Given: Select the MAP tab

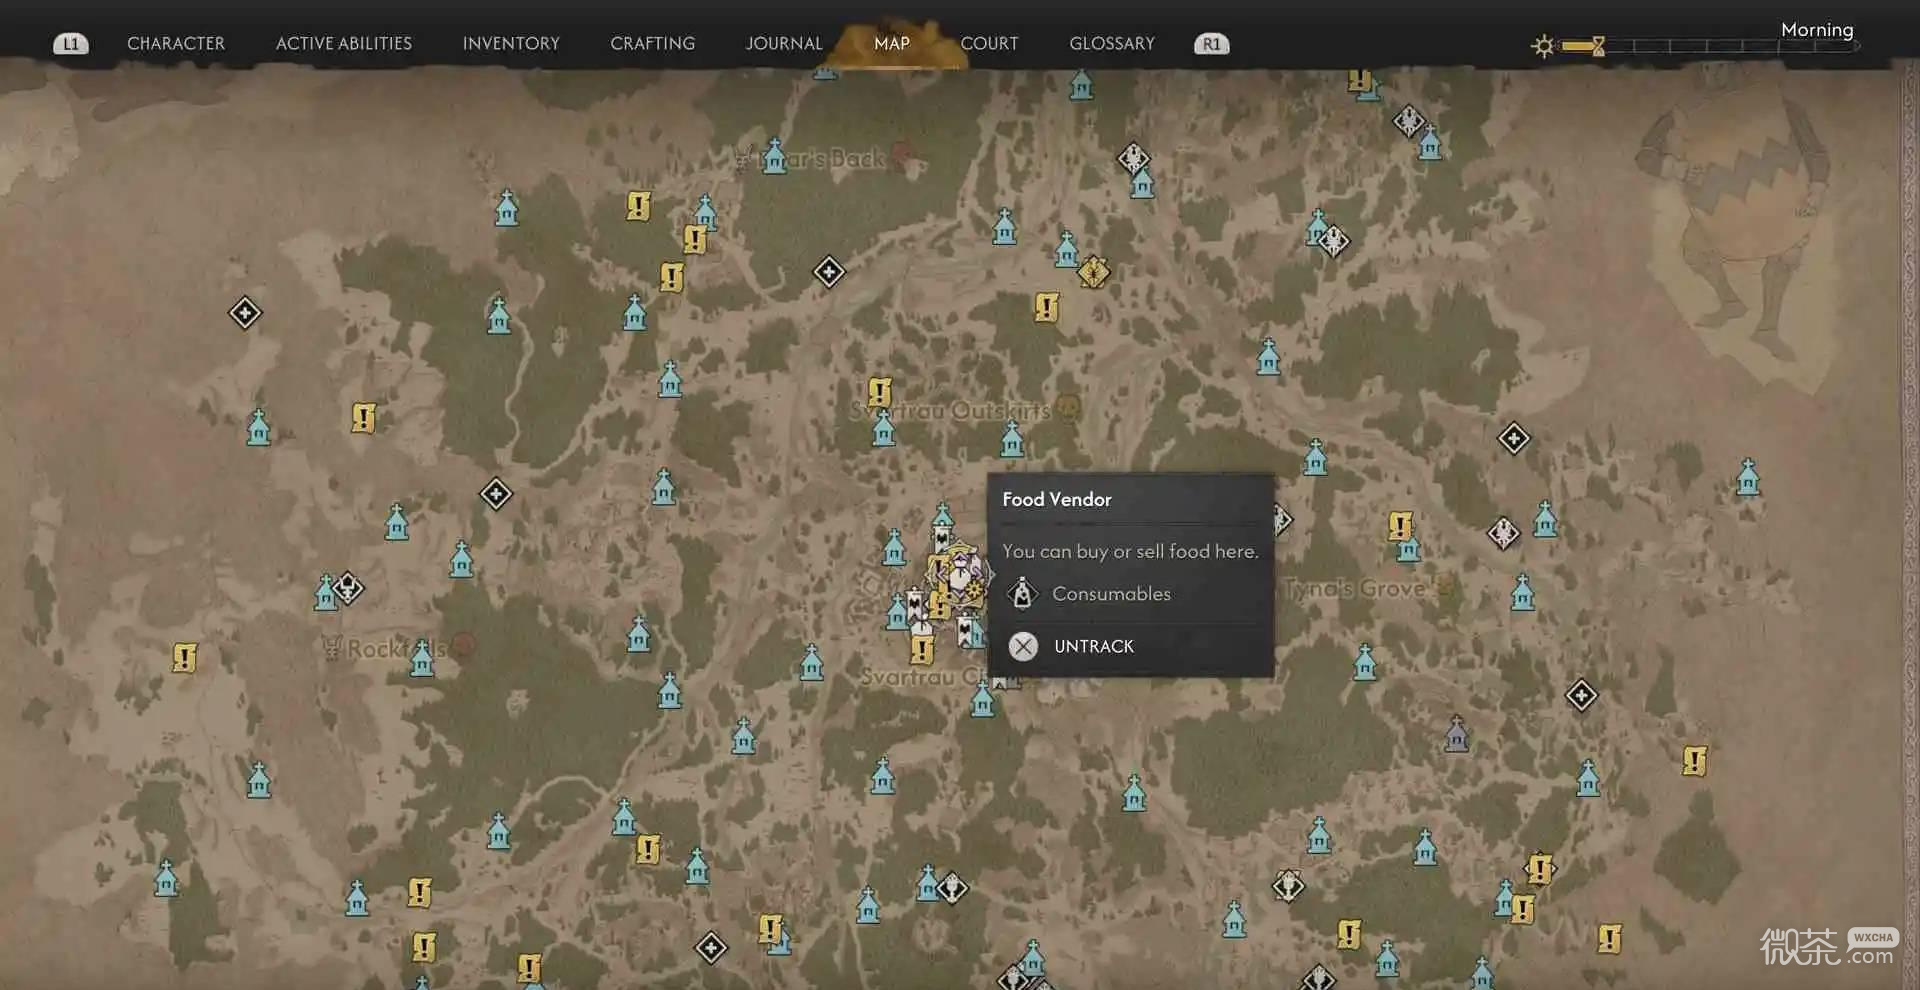Looking at the screenshot, I should [x=892, y=44].
